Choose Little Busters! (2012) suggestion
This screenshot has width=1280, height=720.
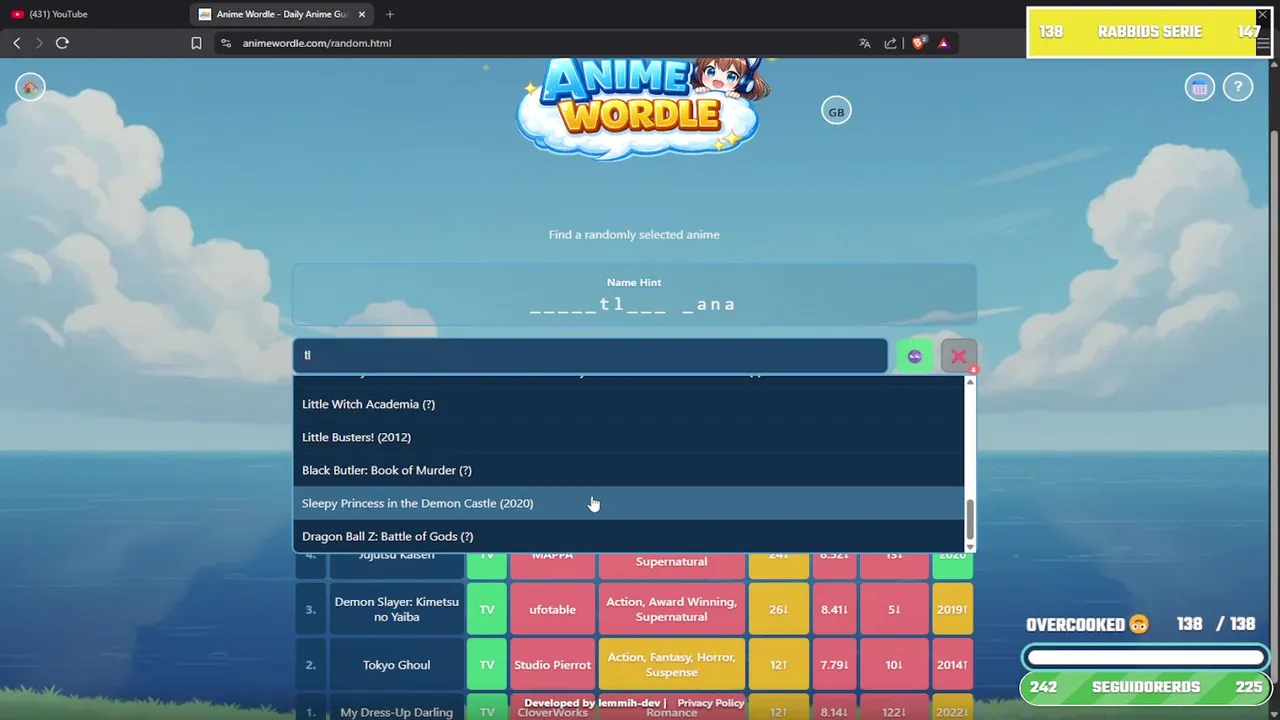tap(628, 437)
